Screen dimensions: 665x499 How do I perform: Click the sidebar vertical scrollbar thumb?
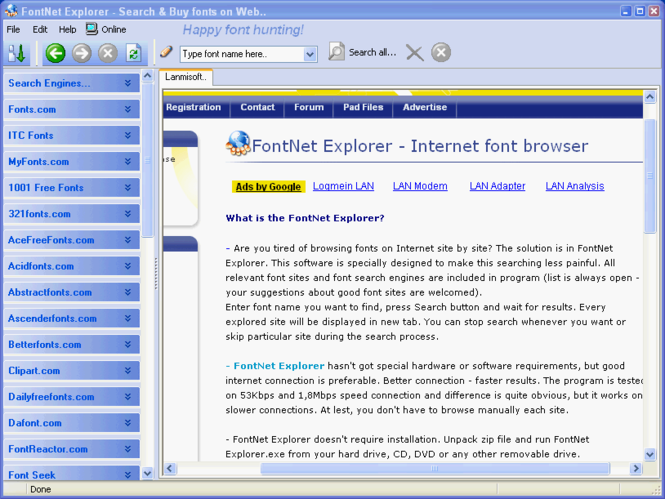tap(147, 161)
